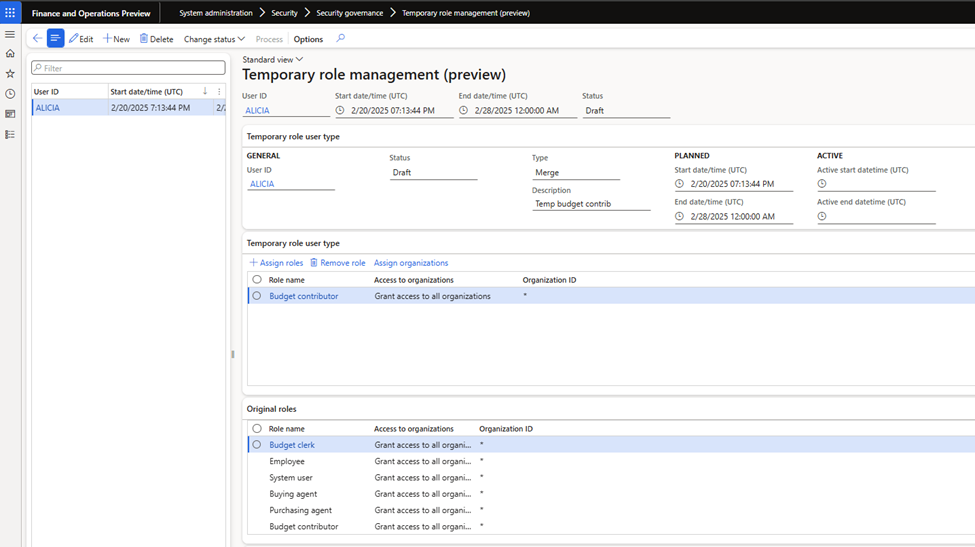Open the Change status dropdown
The image size is (975, 547).
214,39
